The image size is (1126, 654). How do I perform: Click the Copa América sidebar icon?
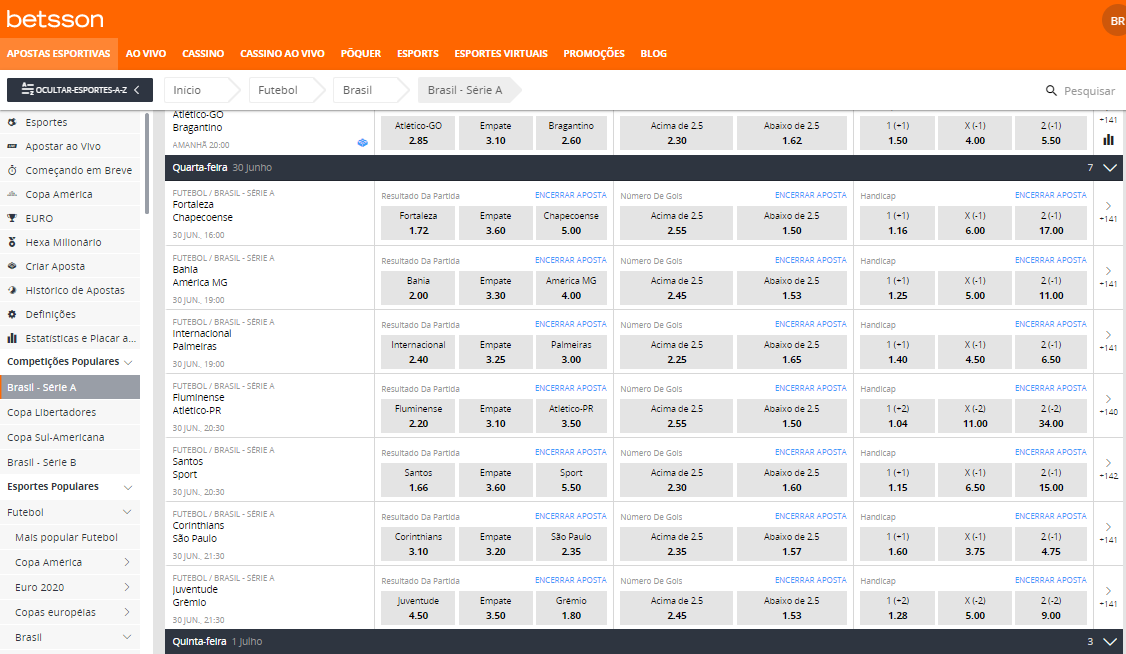pyautogui.click(x=11, y=194)
